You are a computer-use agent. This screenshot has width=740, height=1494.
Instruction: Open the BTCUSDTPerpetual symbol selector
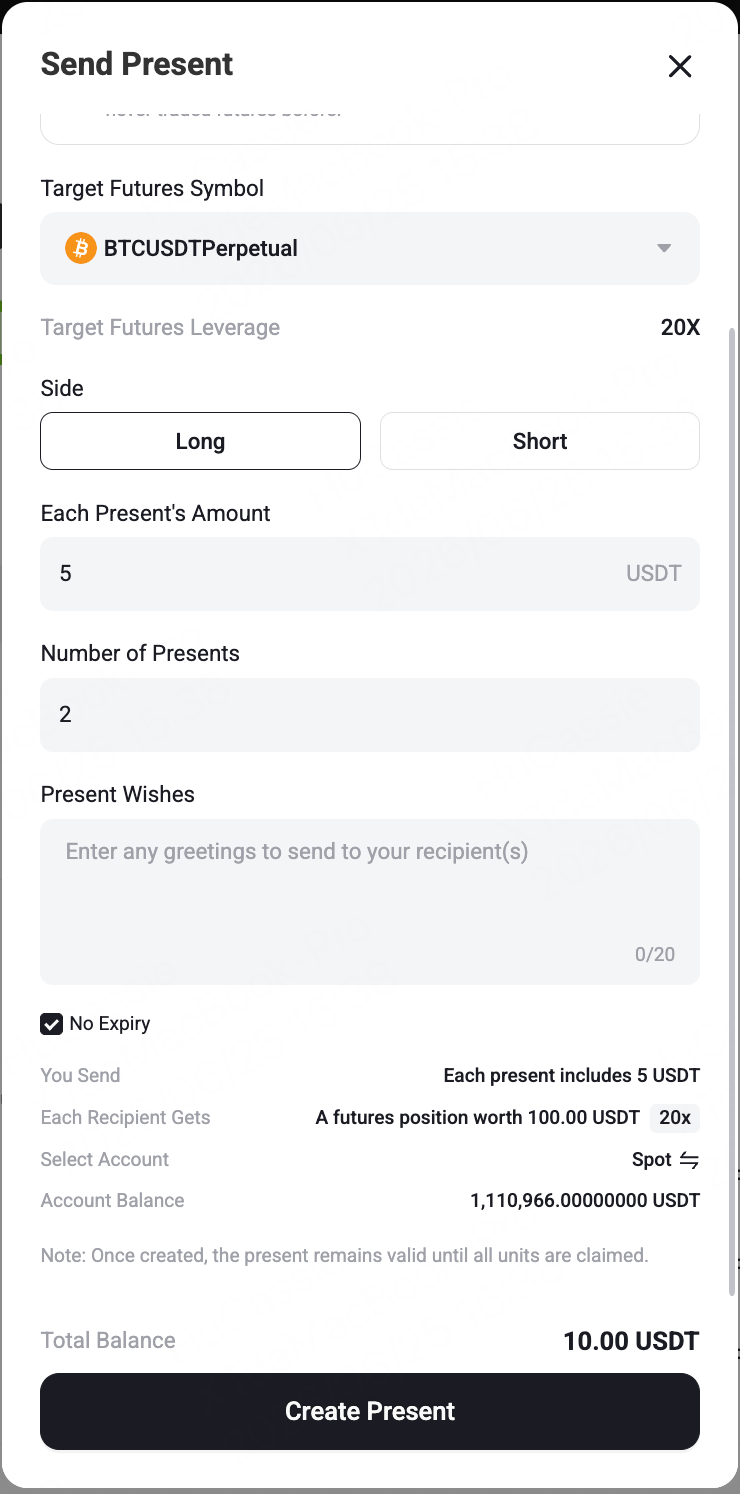pyautogui.click(x=370, y=248)
